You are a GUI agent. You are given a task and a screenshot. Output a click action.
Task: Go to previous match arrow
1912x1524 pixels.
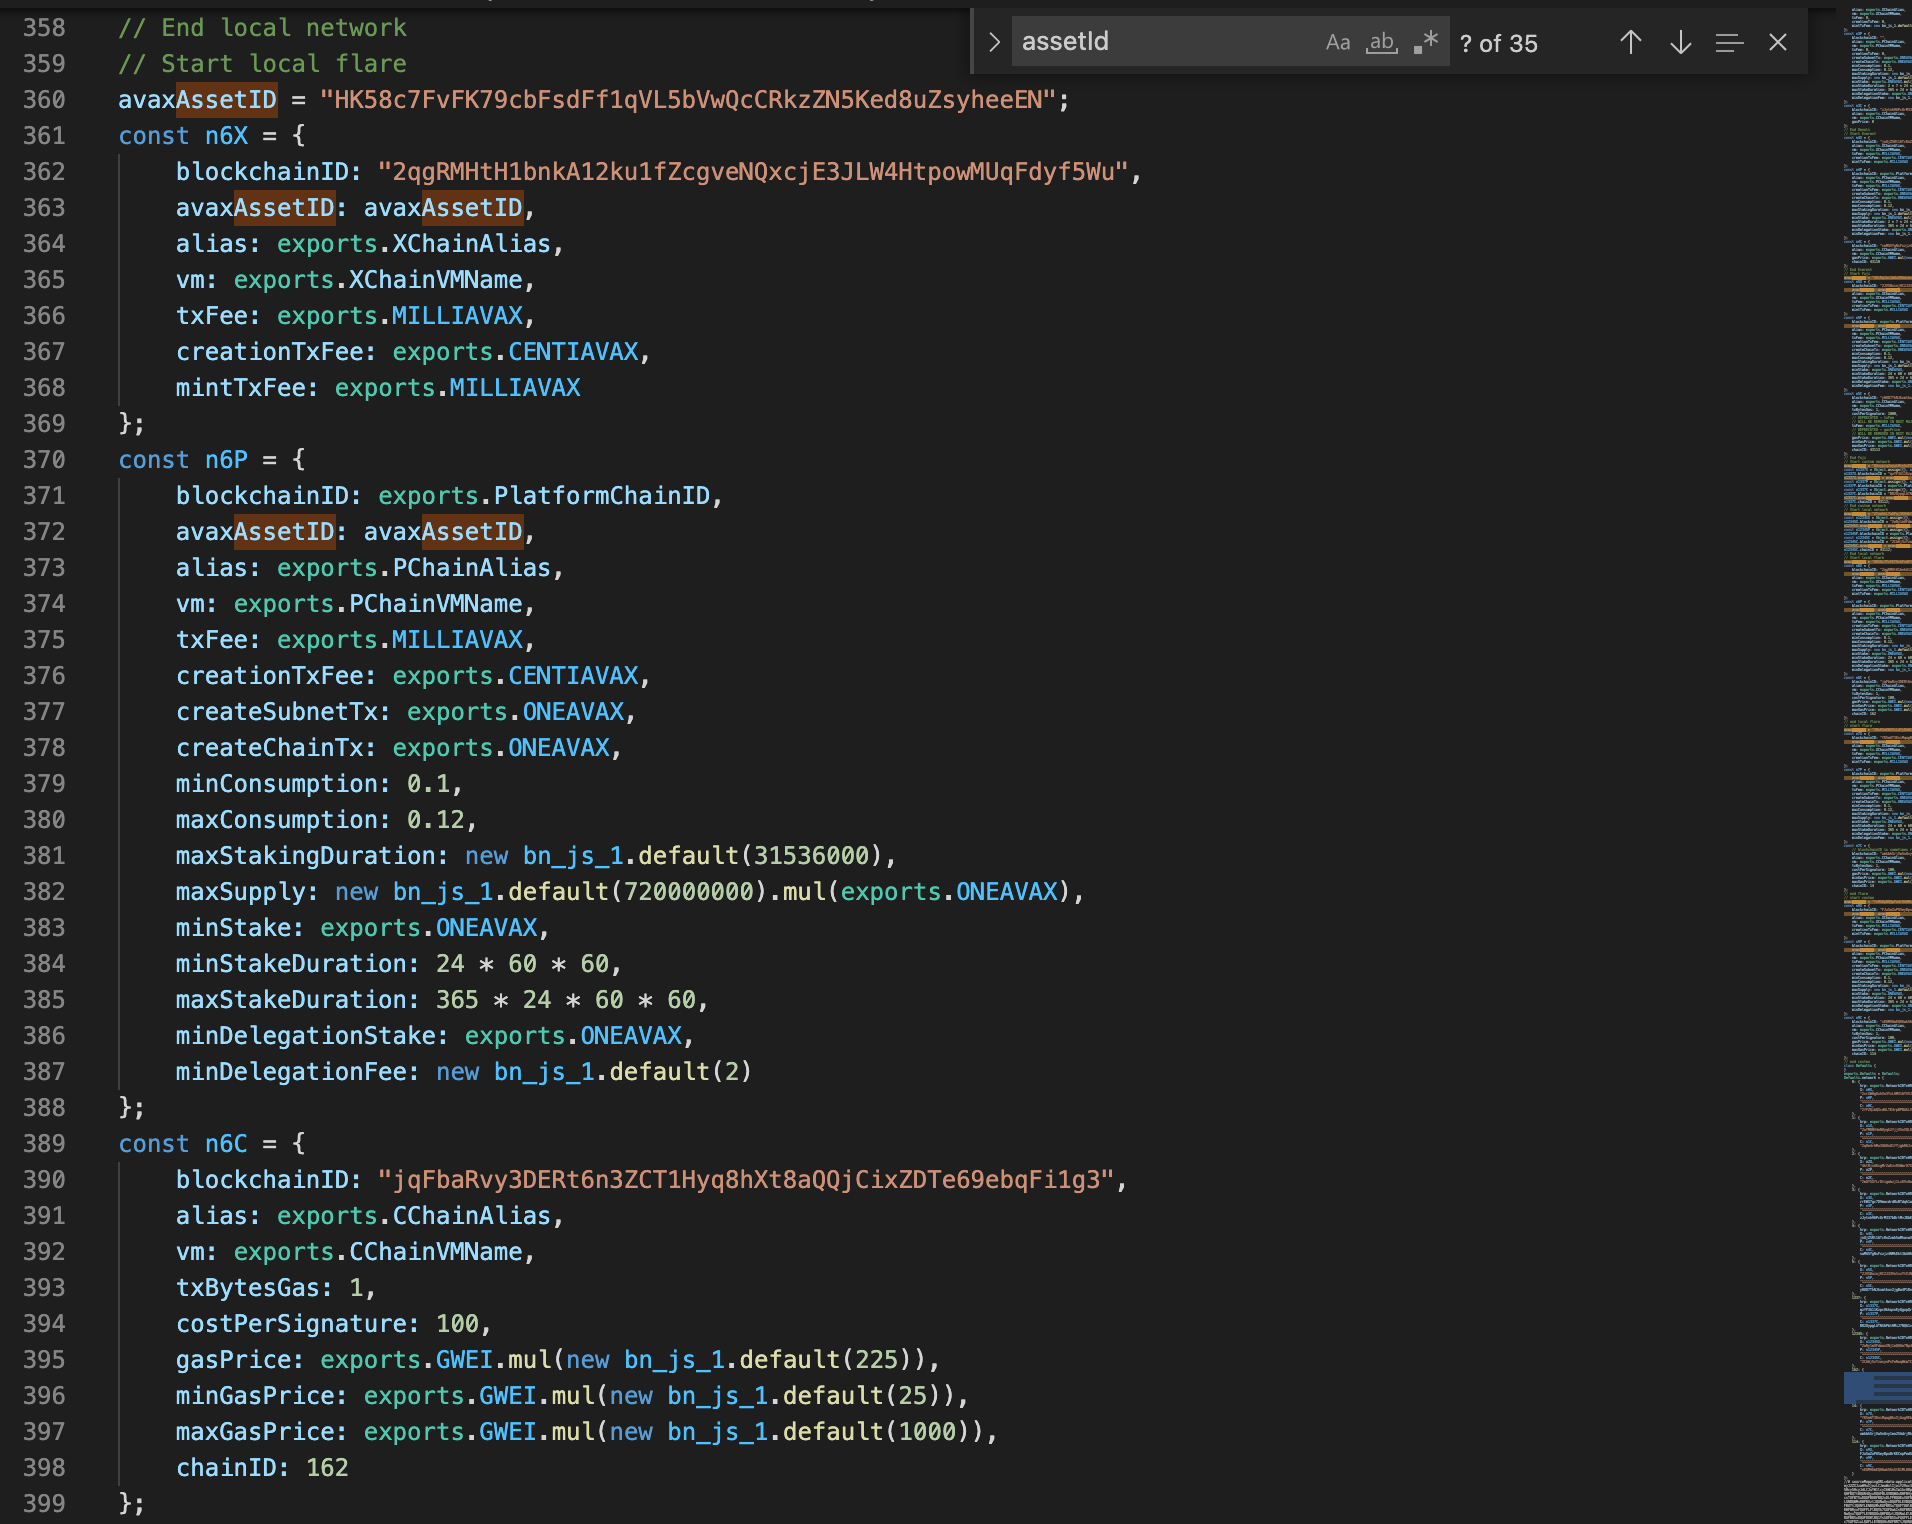[1631, 42]
